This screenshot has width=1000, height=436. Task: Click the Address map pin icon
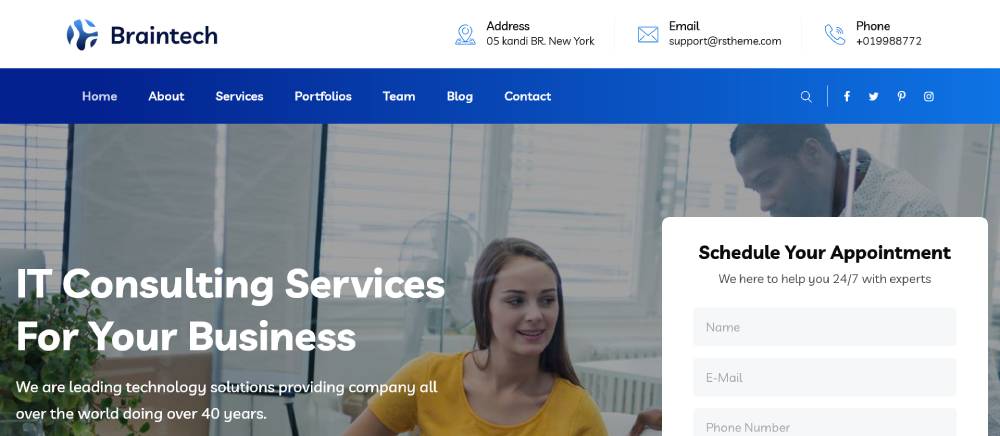click(466, 34)
